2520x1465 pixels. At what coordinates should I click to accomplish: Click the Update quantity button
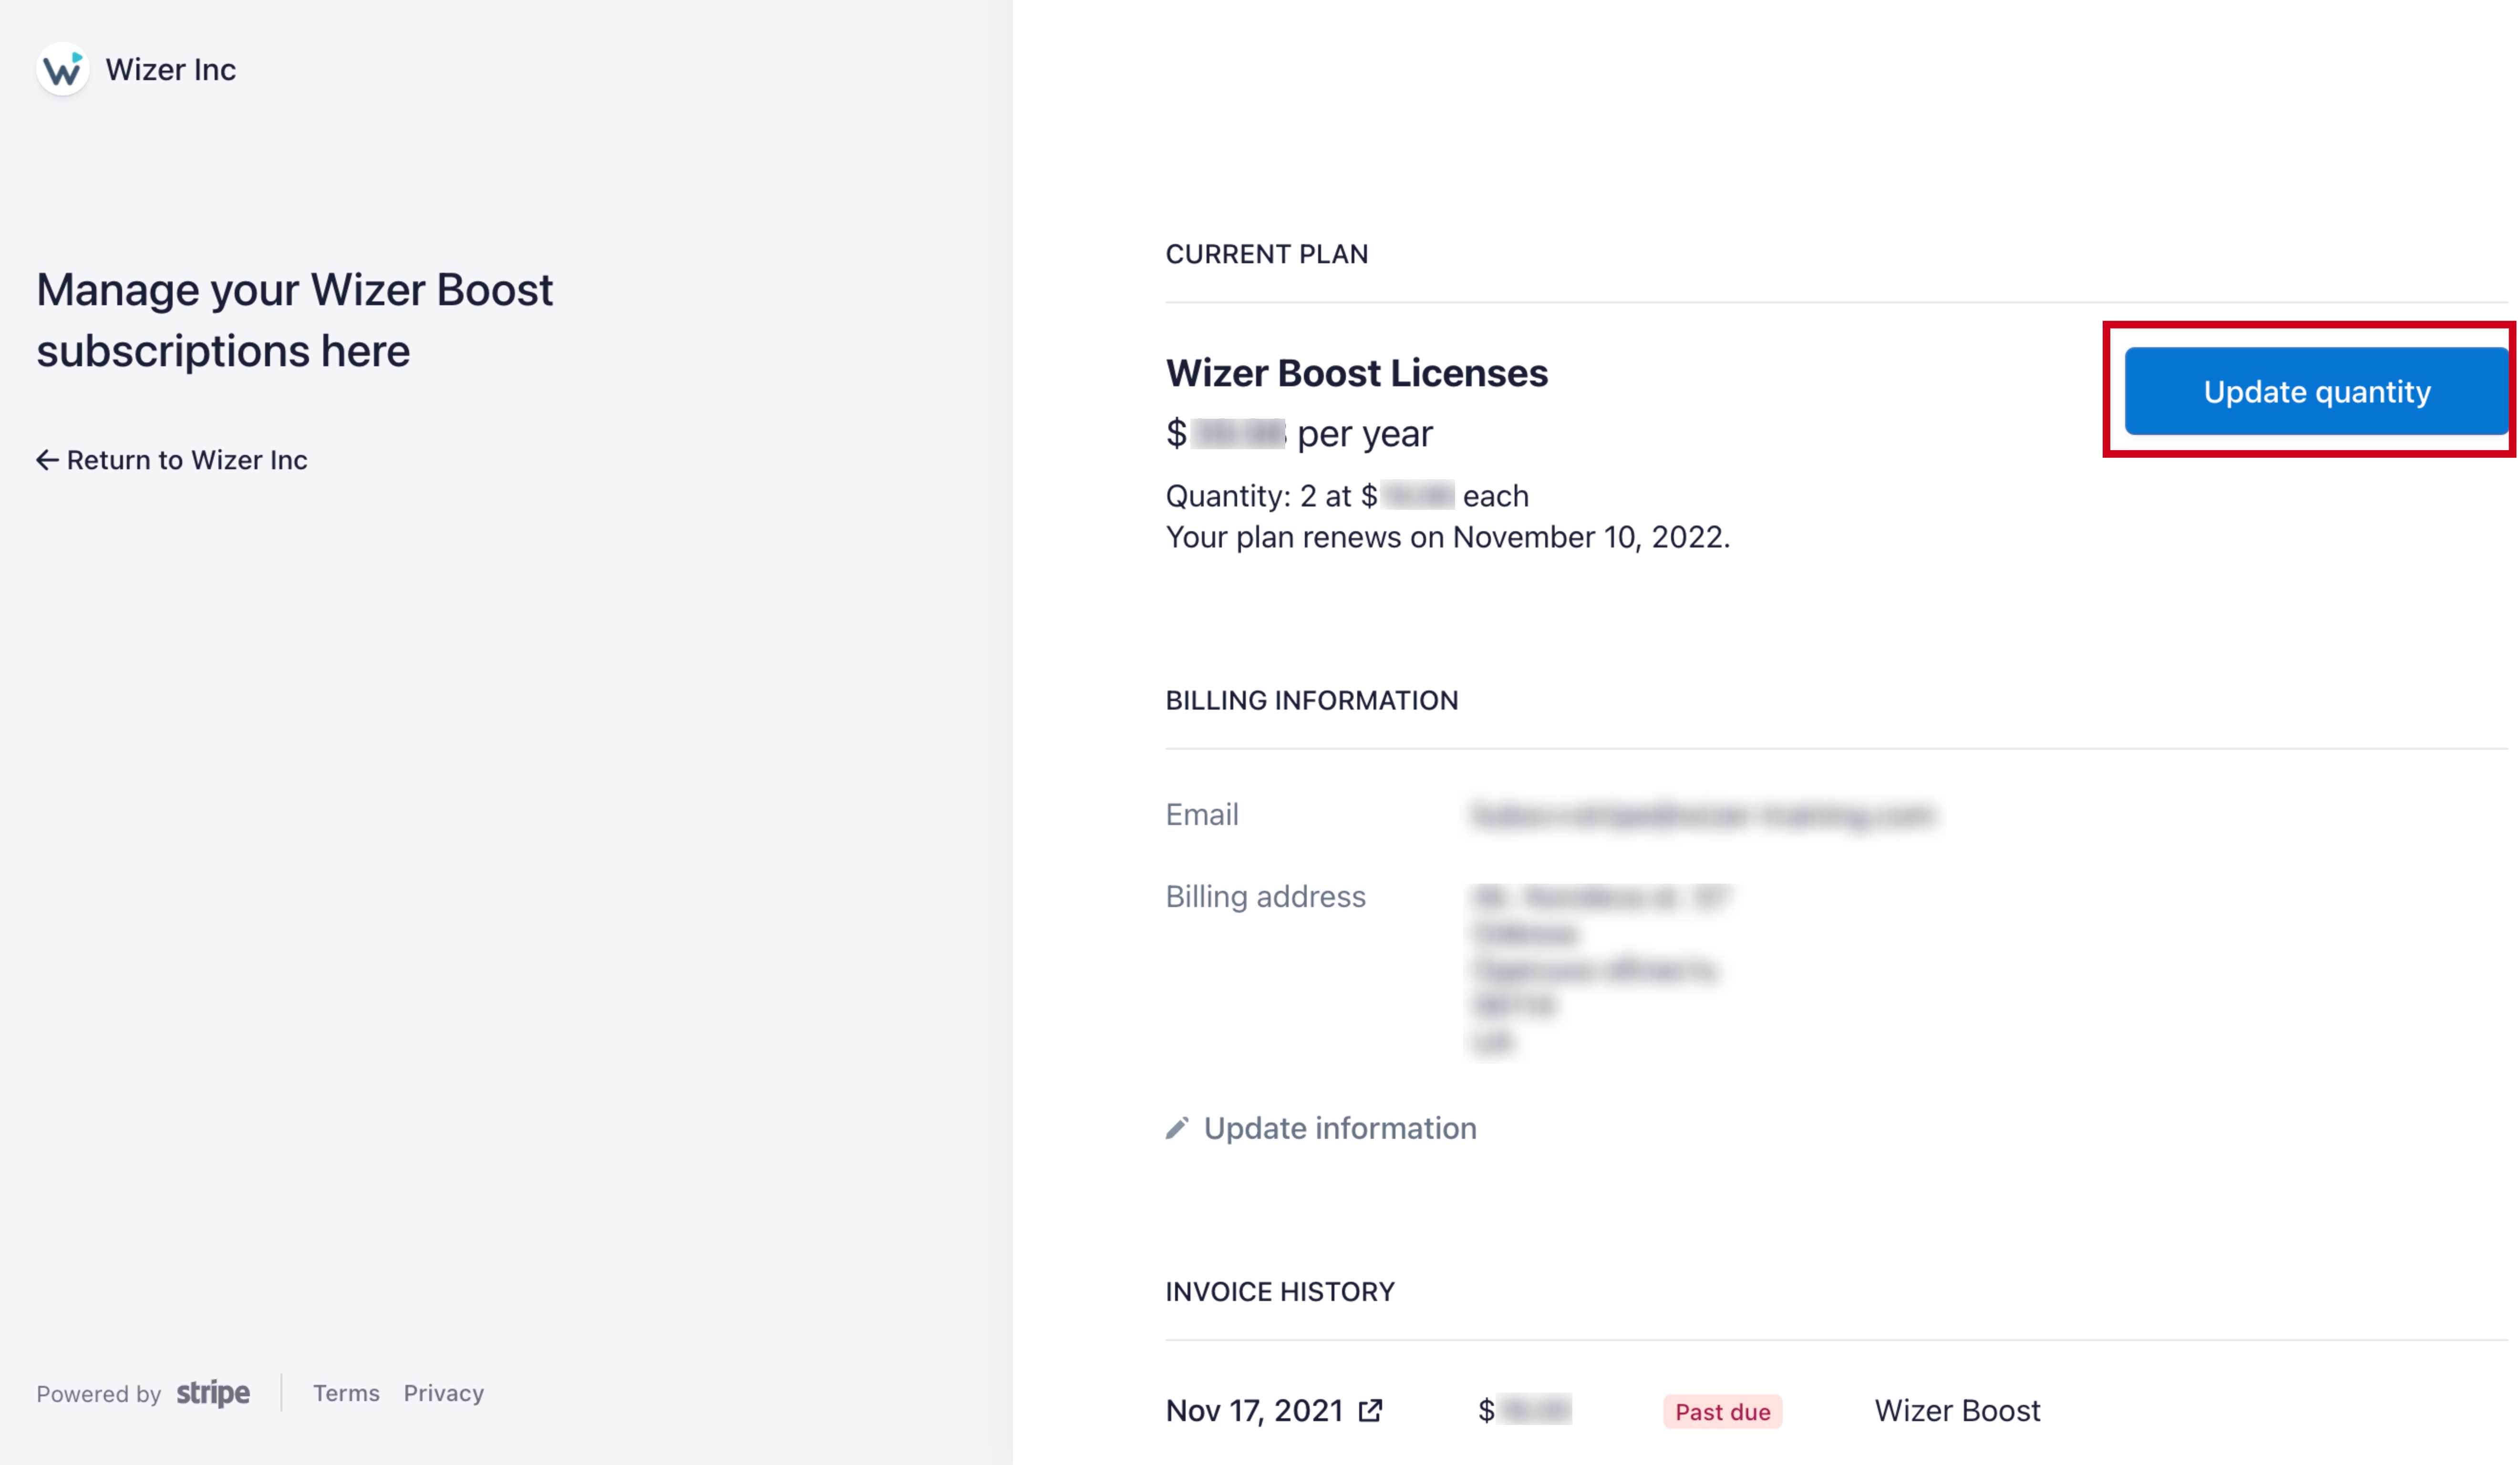(2316, 391)
